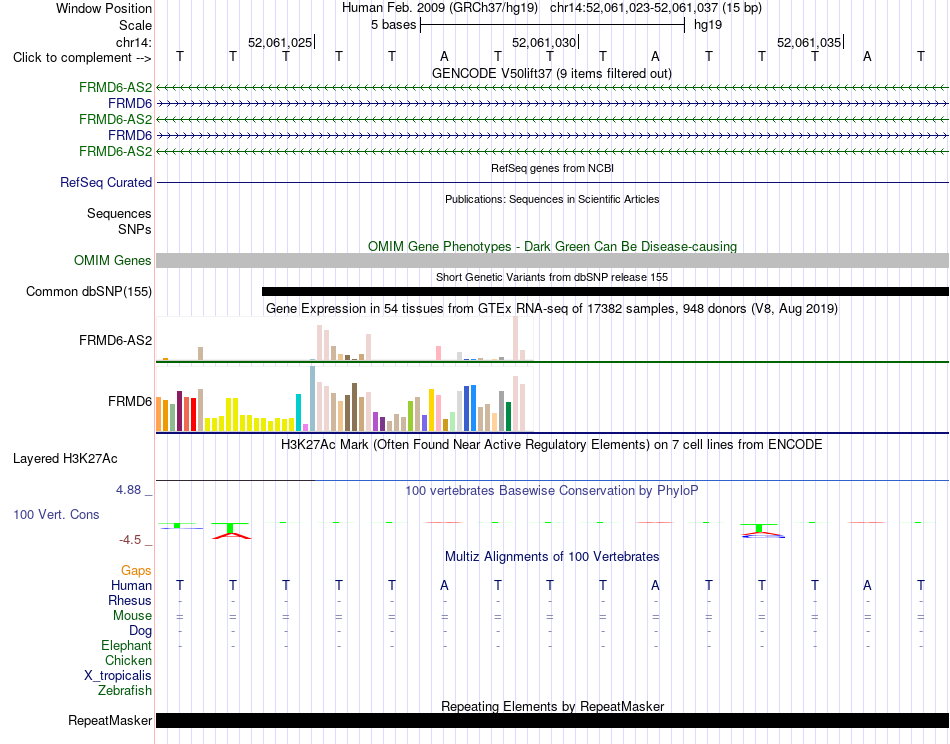The image size is (950, 744).
Task: Open the GTEx Gene Expression track title
Action: [552, 308]
